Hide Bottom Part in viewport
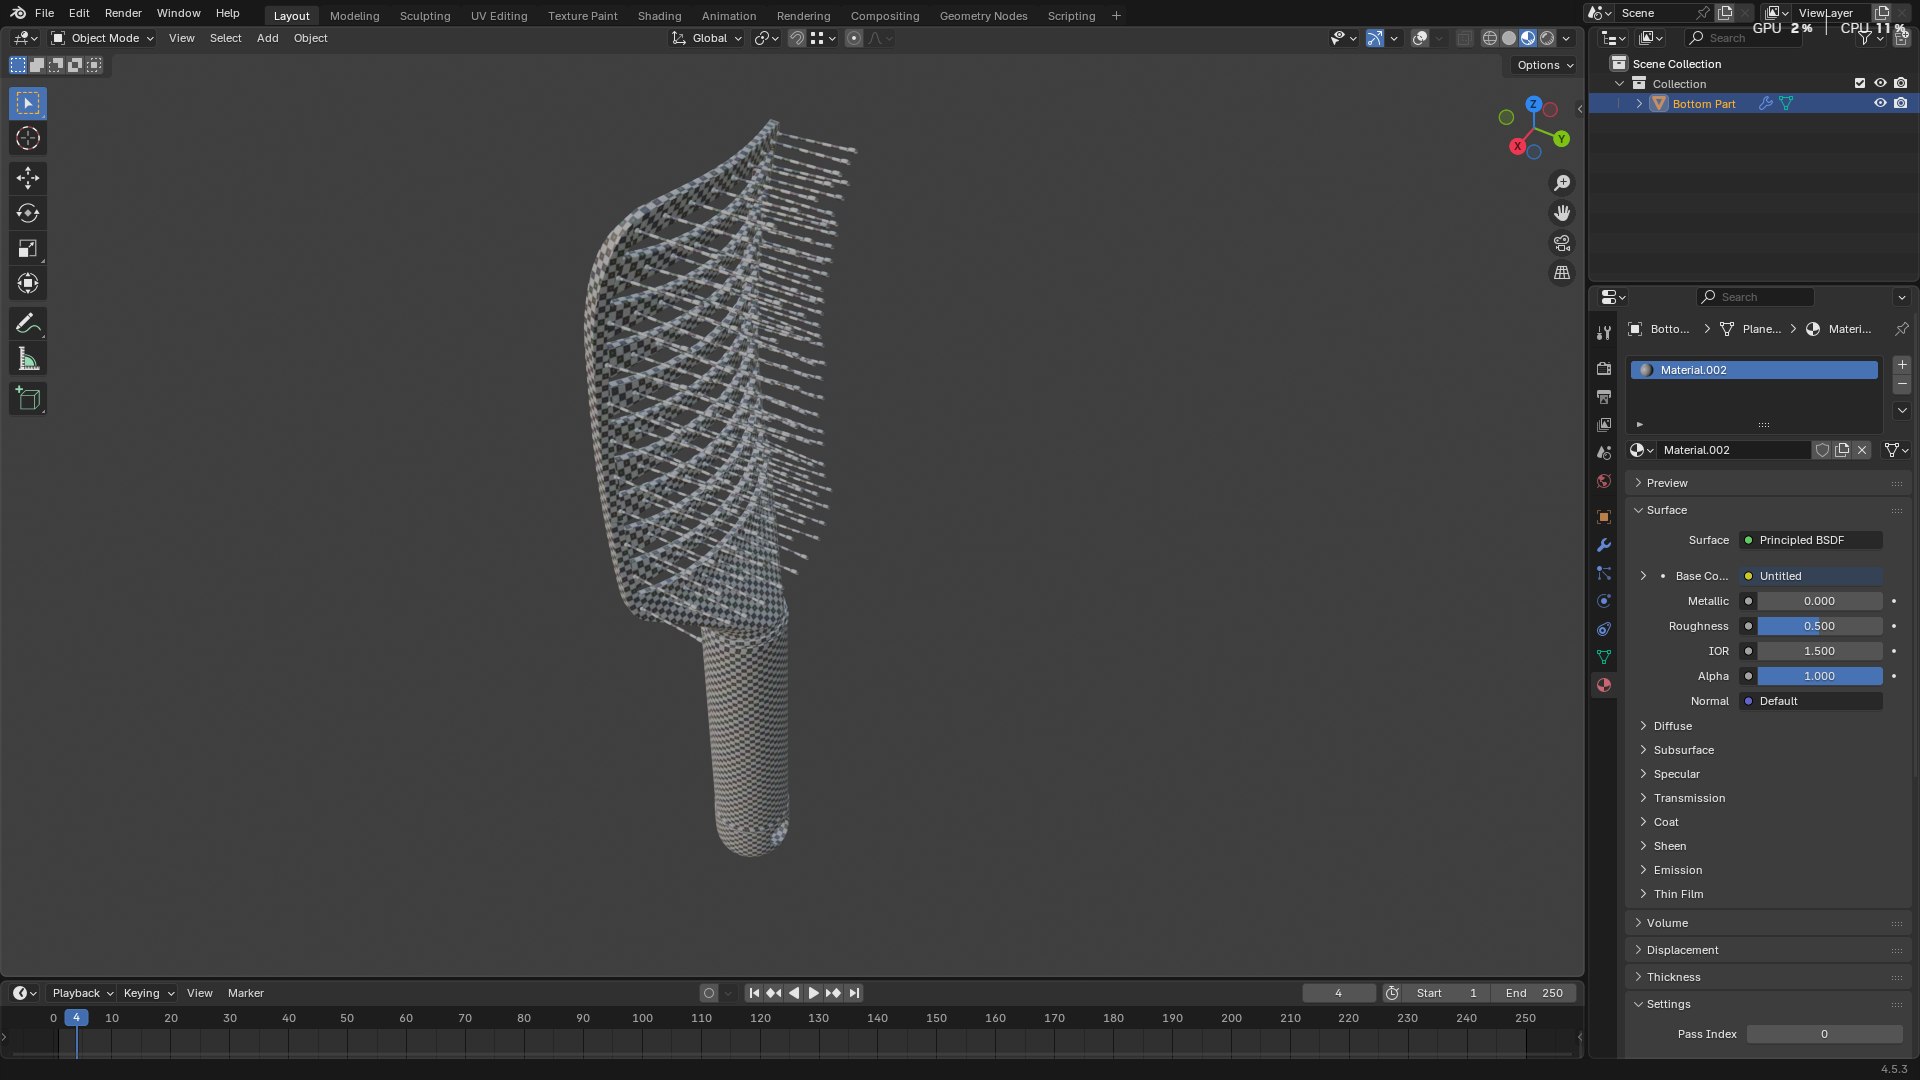 (x=1880, y=104)
